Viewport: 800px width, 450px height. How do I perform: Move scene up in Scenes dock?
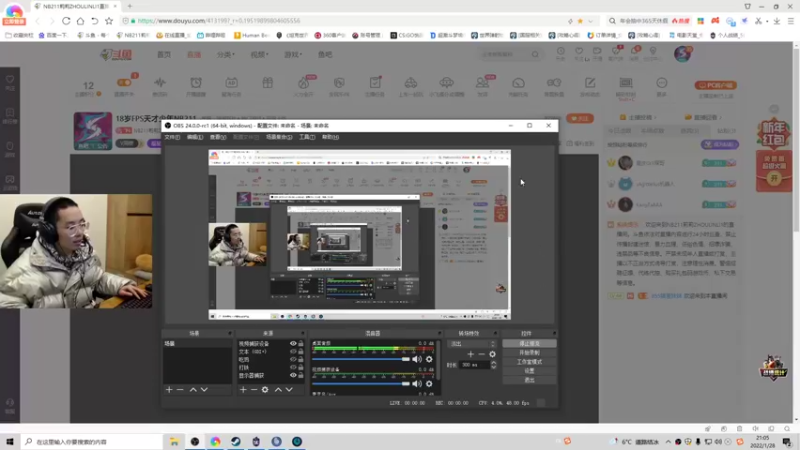pos(193,390)
